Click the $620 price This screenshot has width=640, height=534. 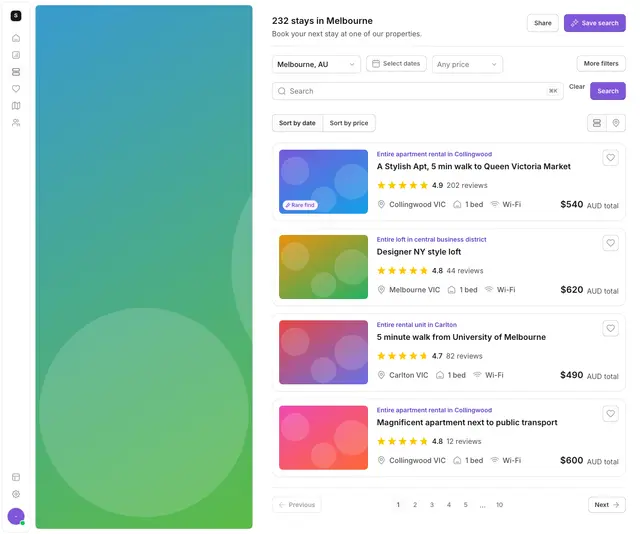click(x=571, y=290)
